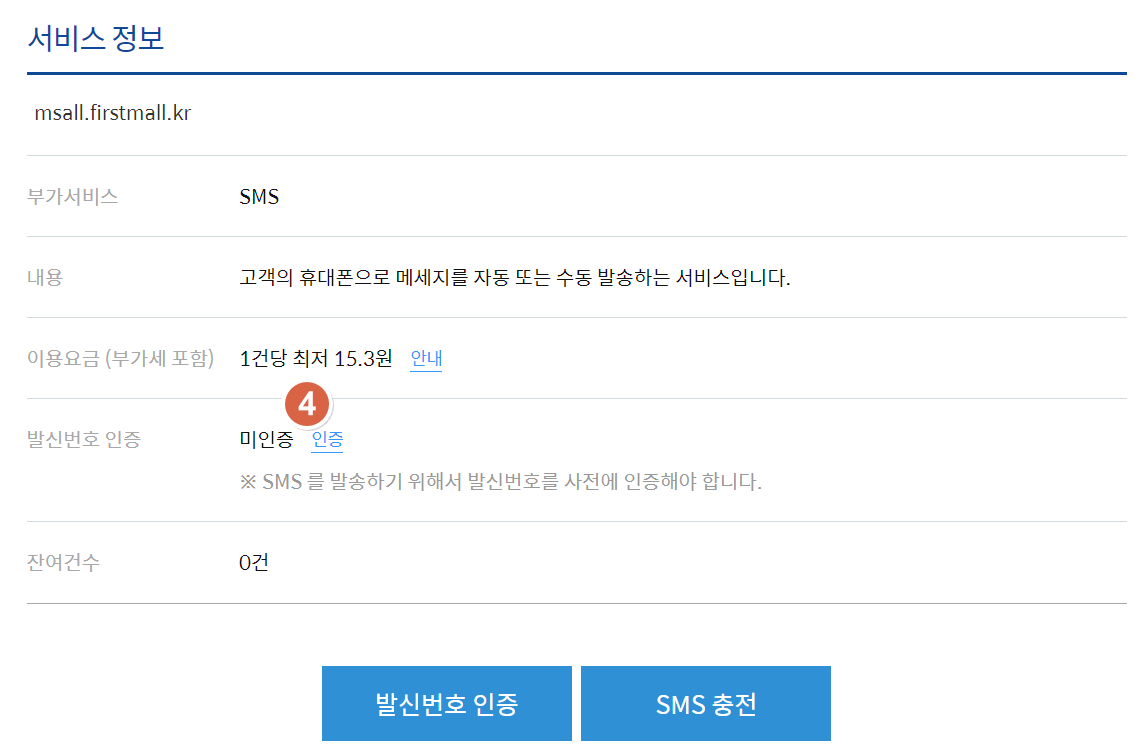Click the msall.firstmall.kr domain text

(x=112, y=113)
